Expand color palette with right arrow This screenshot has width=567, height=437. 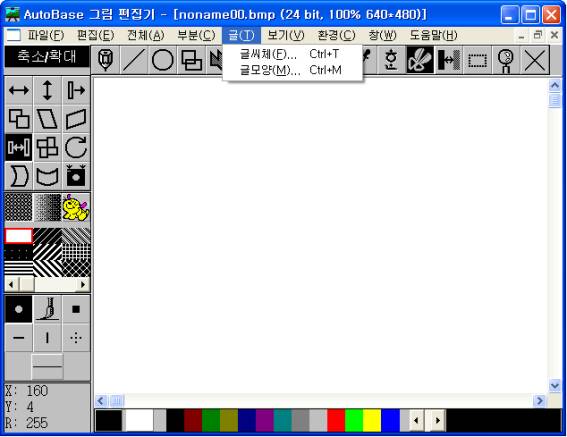point(438,420)
